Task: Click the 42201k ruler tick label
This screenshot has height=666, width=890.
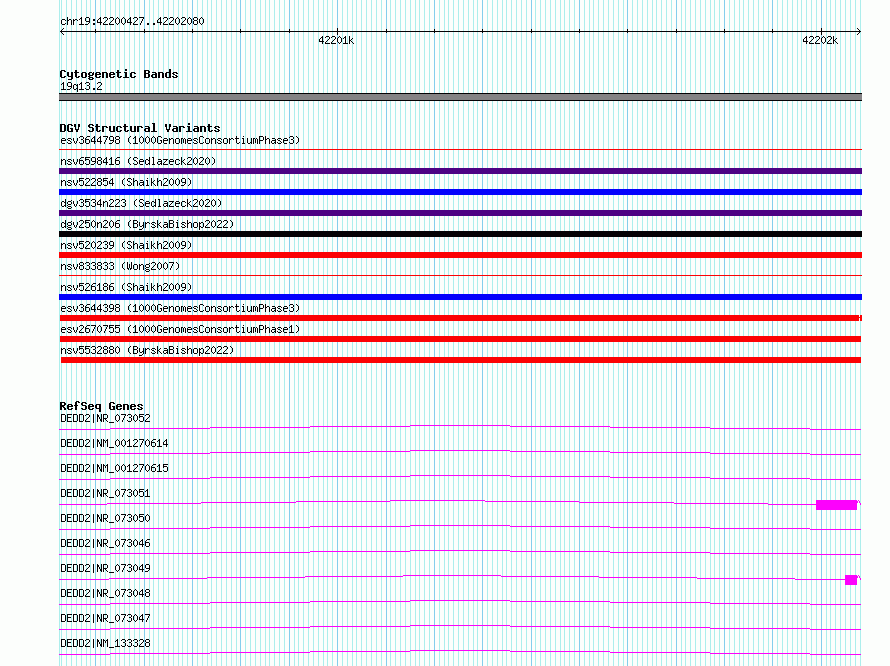Action: click(336, 40)
